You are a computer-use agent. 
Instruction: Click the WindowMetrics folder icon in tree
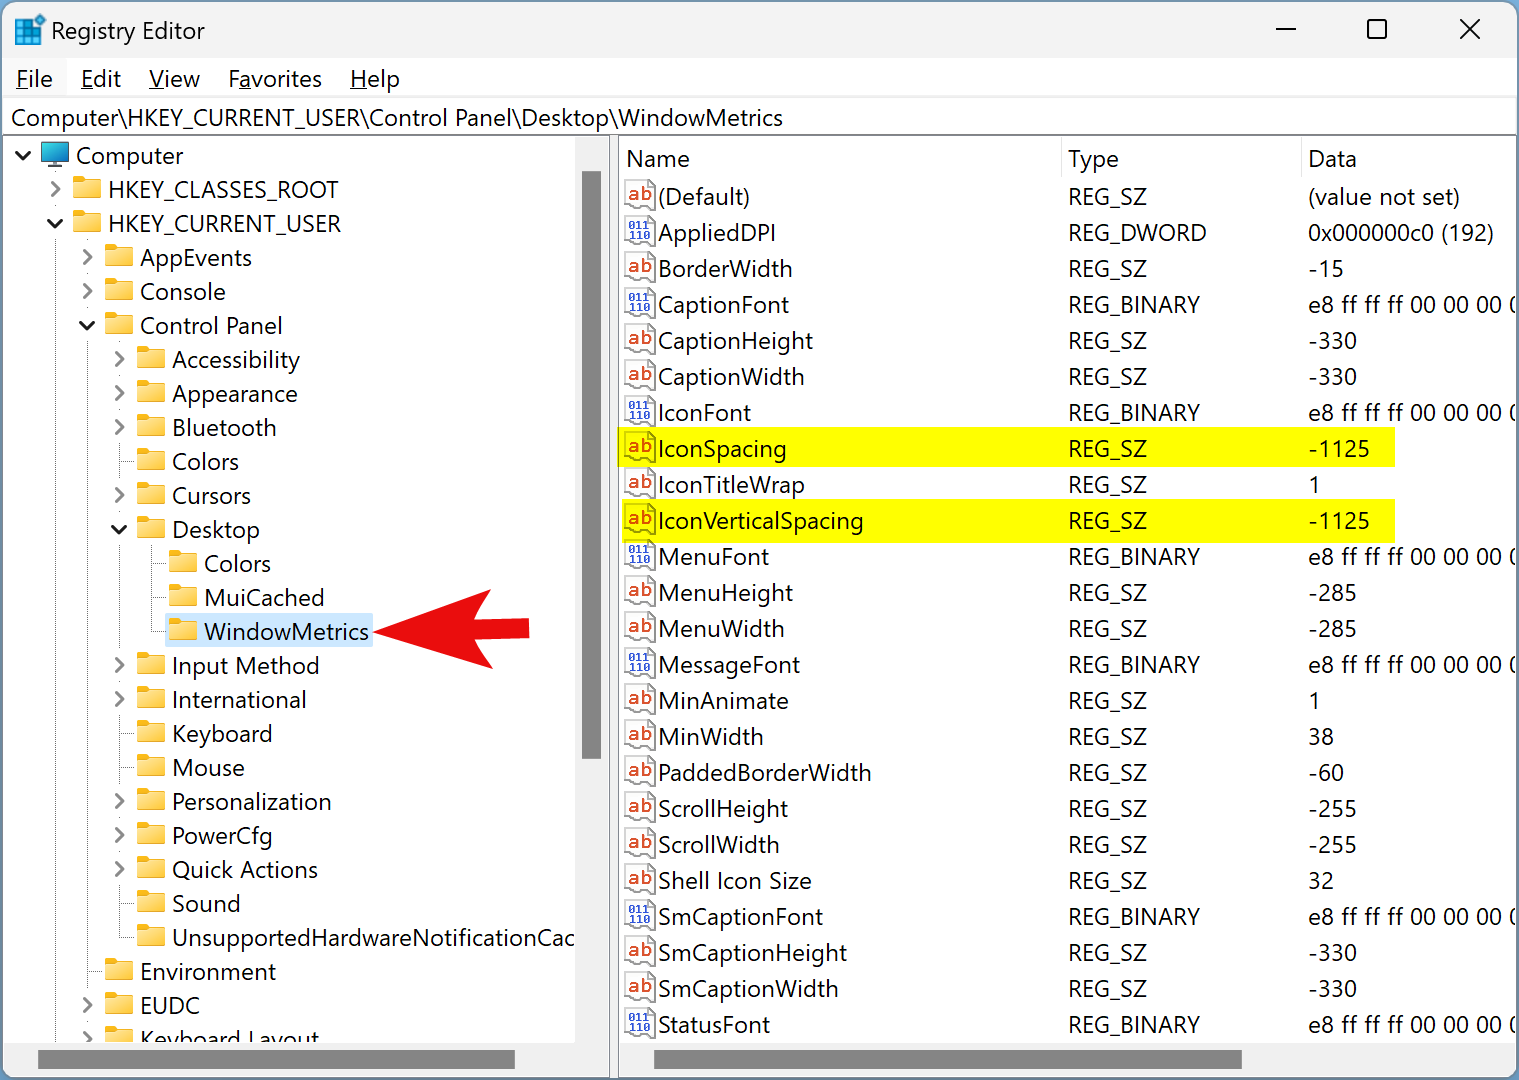(183, 630)
